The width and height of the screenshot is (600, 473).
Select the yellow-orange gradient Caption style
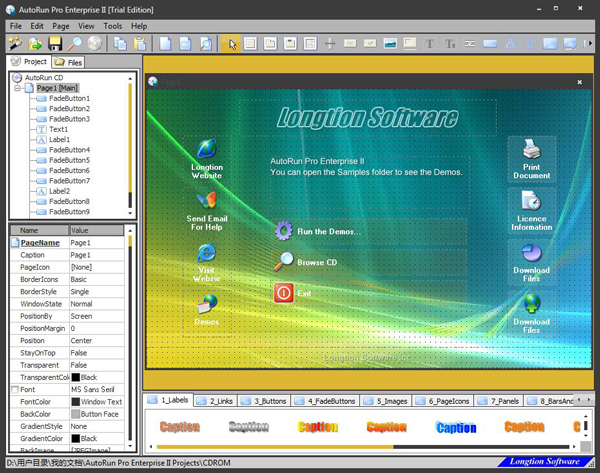pyautogui.click(x=318, y=426)
